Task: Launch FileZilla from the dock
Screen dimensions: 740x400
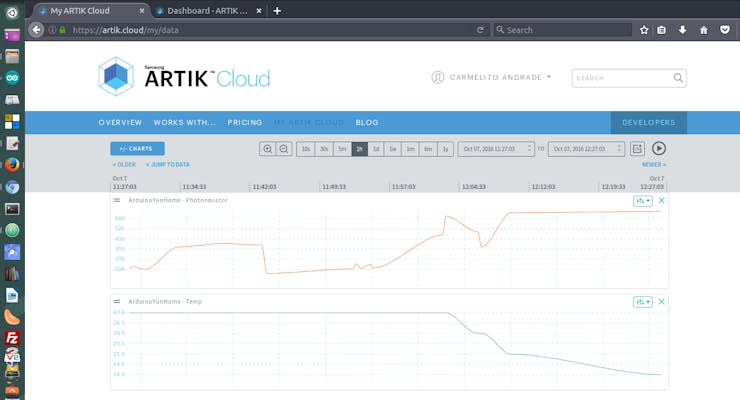Action: click(12, 338)
